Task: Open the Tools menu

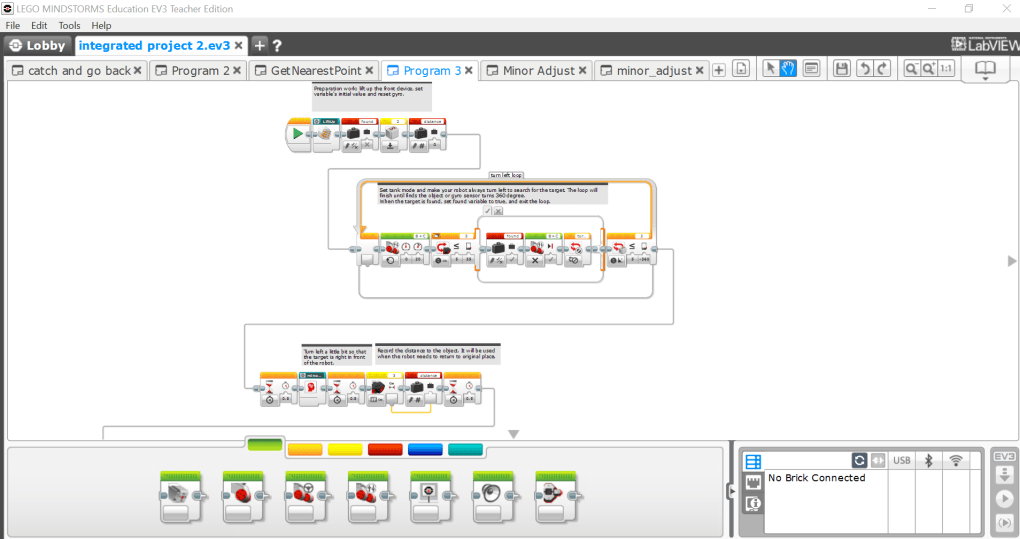Action: pyautogui.click(x=69, y=25)
